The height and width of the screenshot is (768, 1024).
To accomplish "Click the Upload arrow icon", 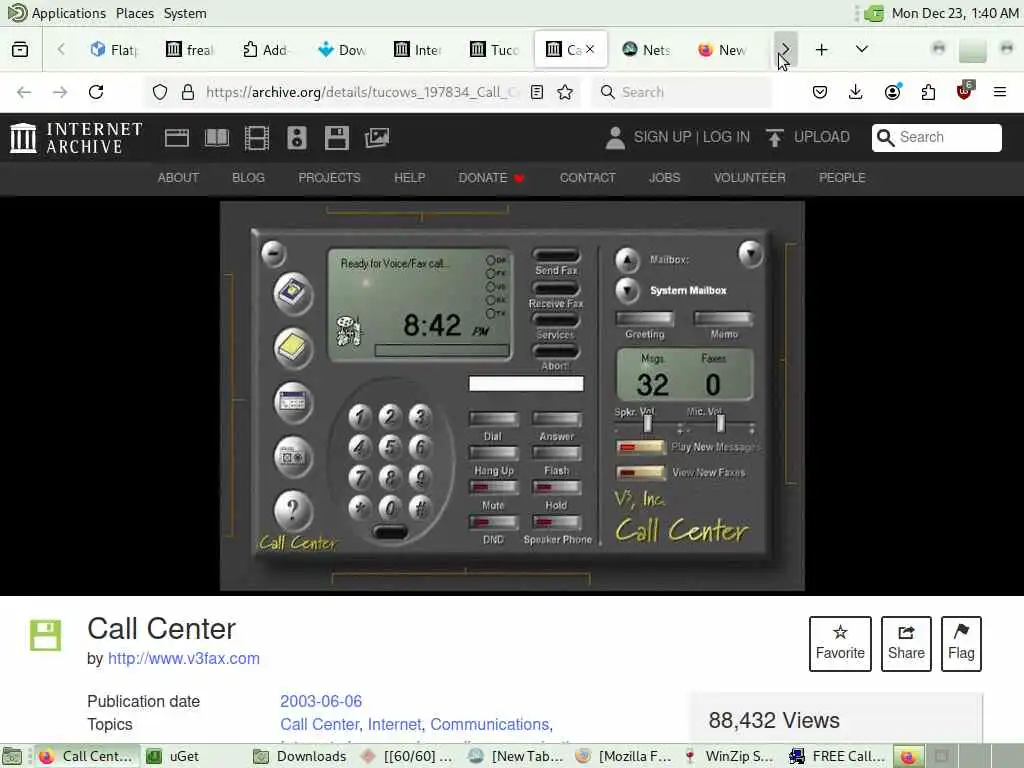I will (x=775, y=138).
